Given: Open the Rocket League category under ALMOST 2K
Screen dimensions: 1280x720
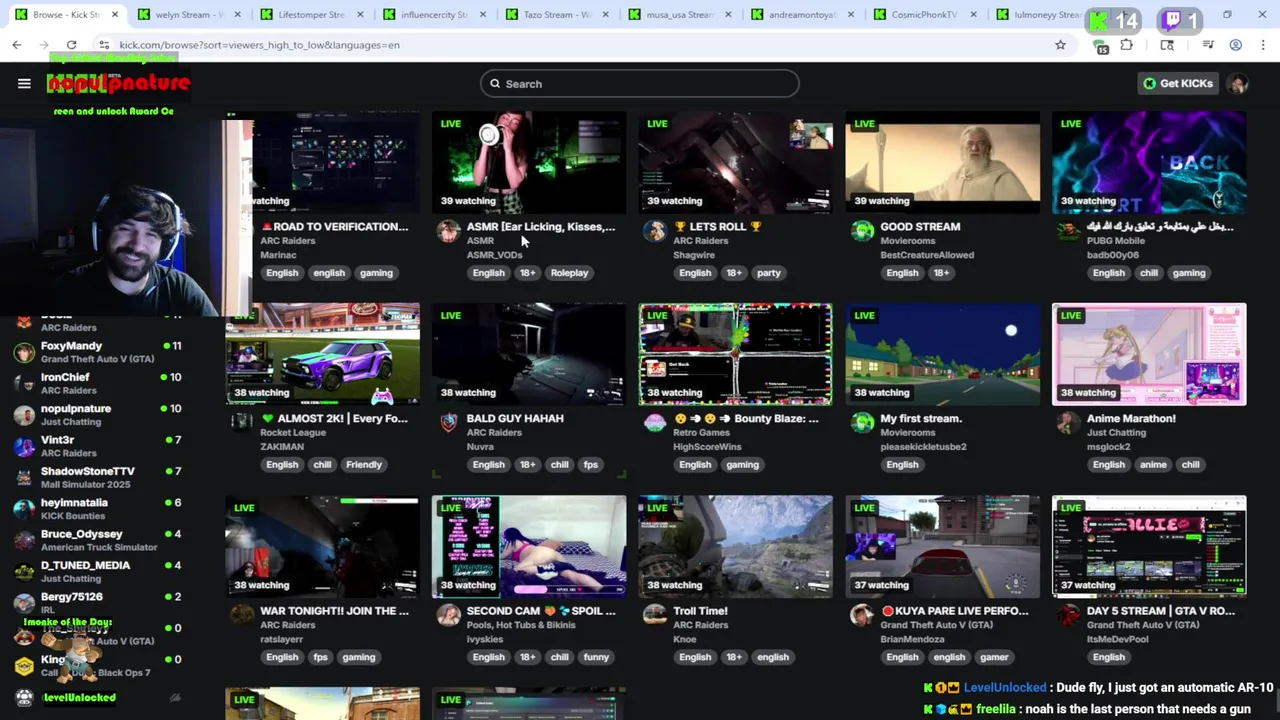Looking at the screenshot, I should pos(293,433).
